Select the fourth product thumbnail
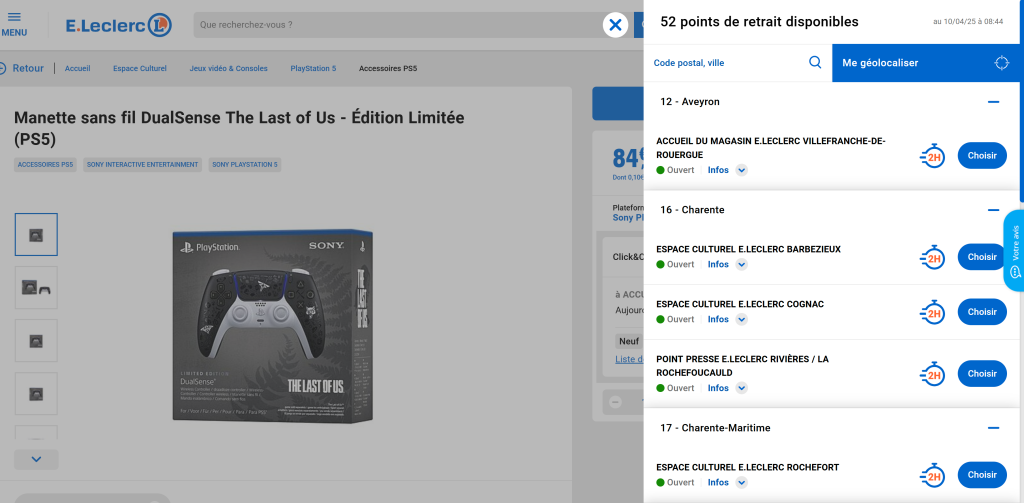1024x503 pixels. [x=36, y=393]
